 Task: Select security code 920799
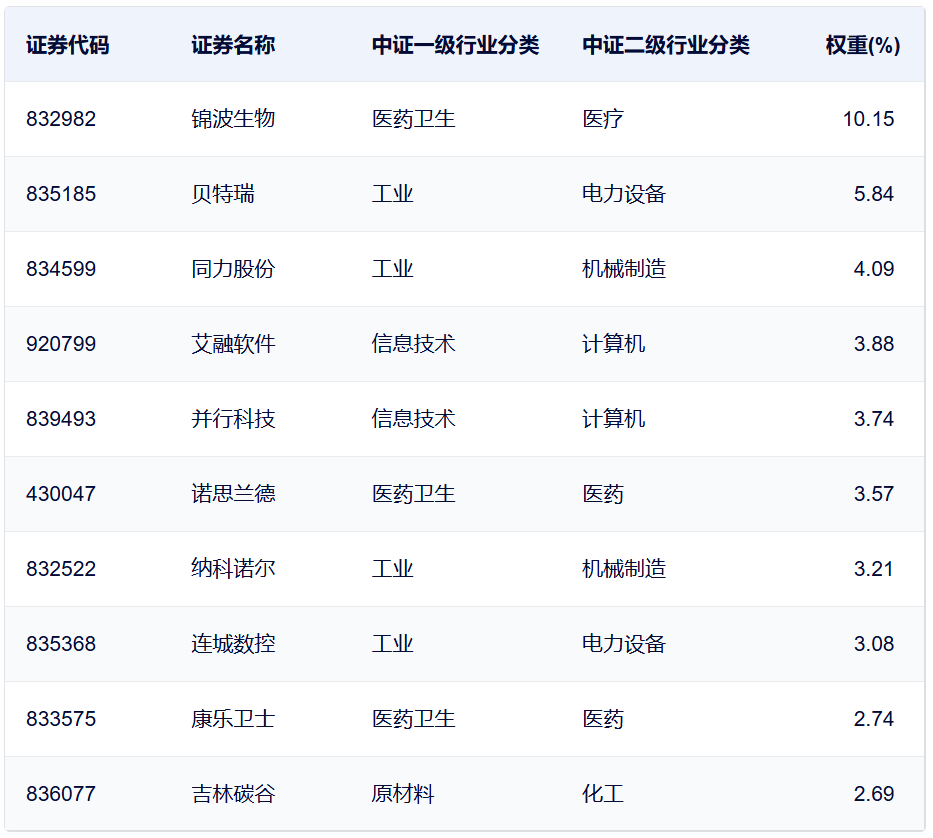61,344
